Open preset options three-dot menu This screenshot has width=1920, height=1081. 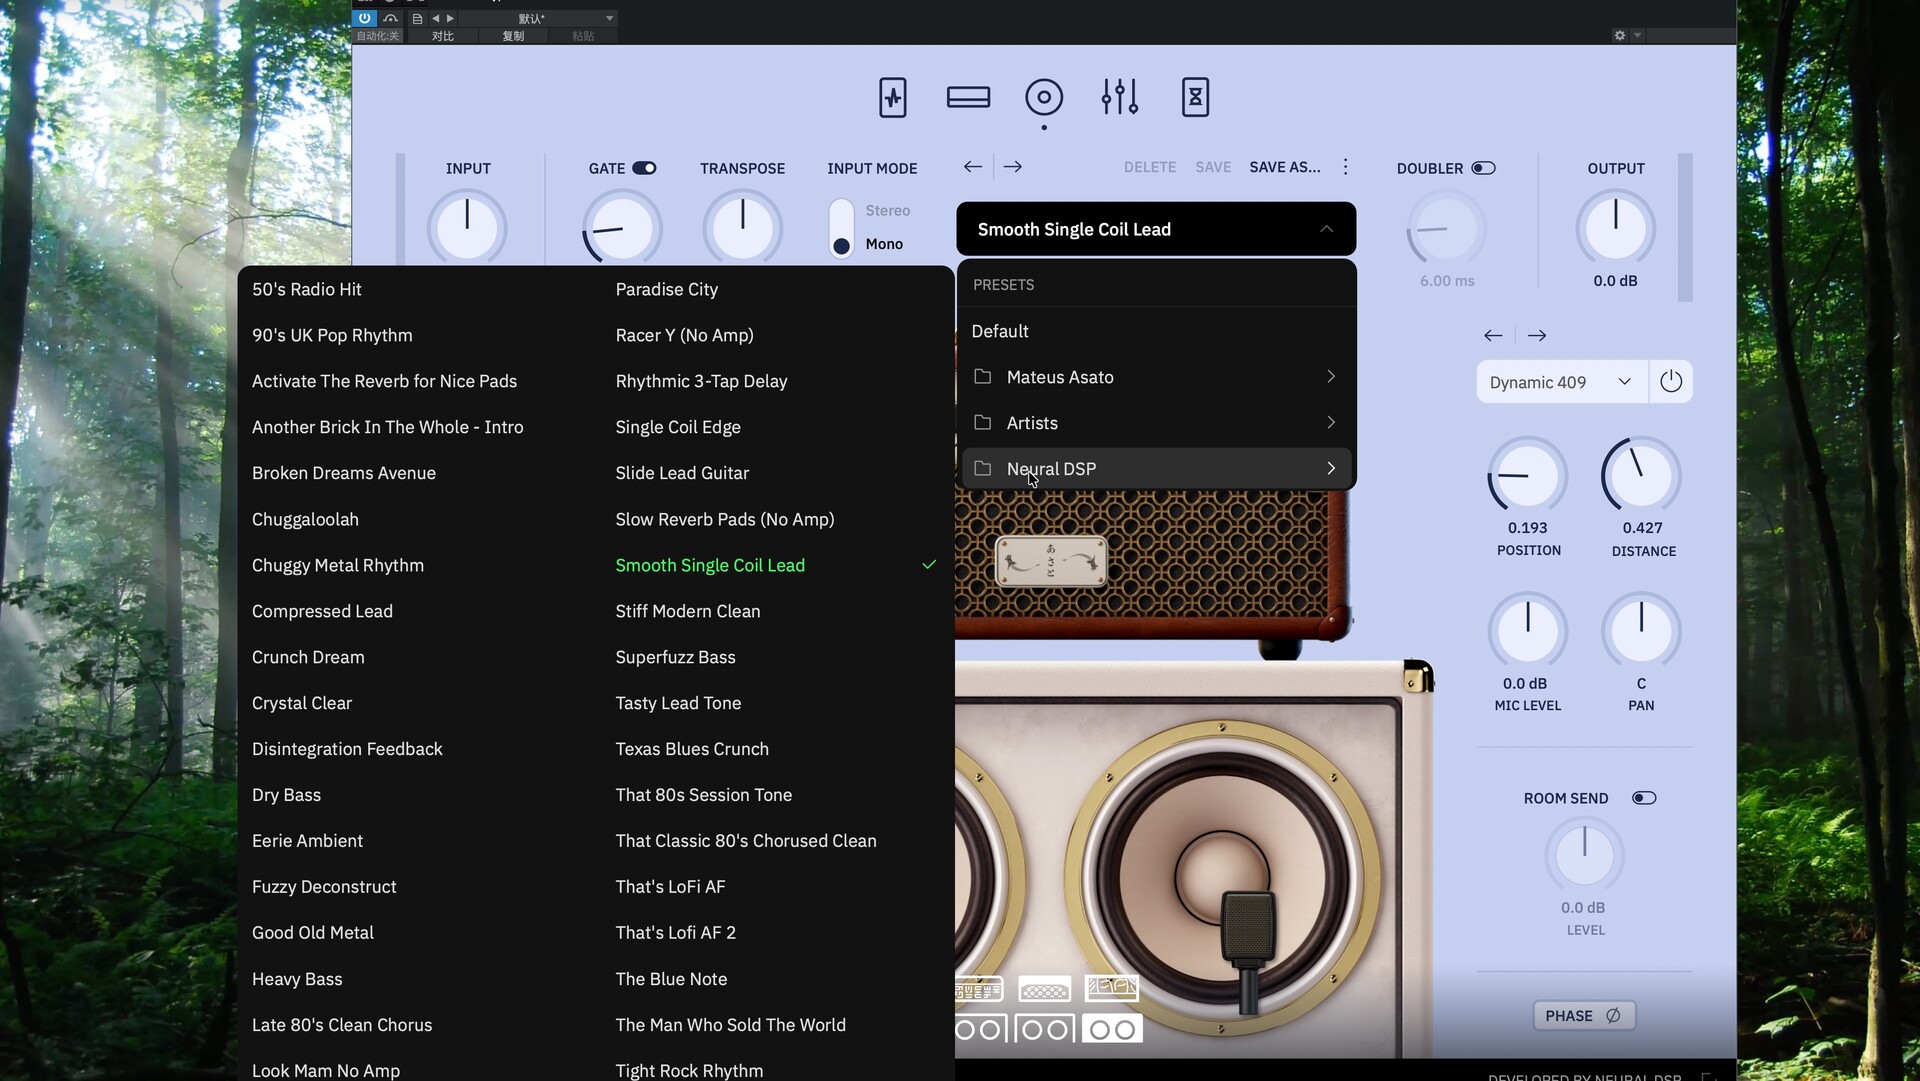click(x=1345, y=167)
